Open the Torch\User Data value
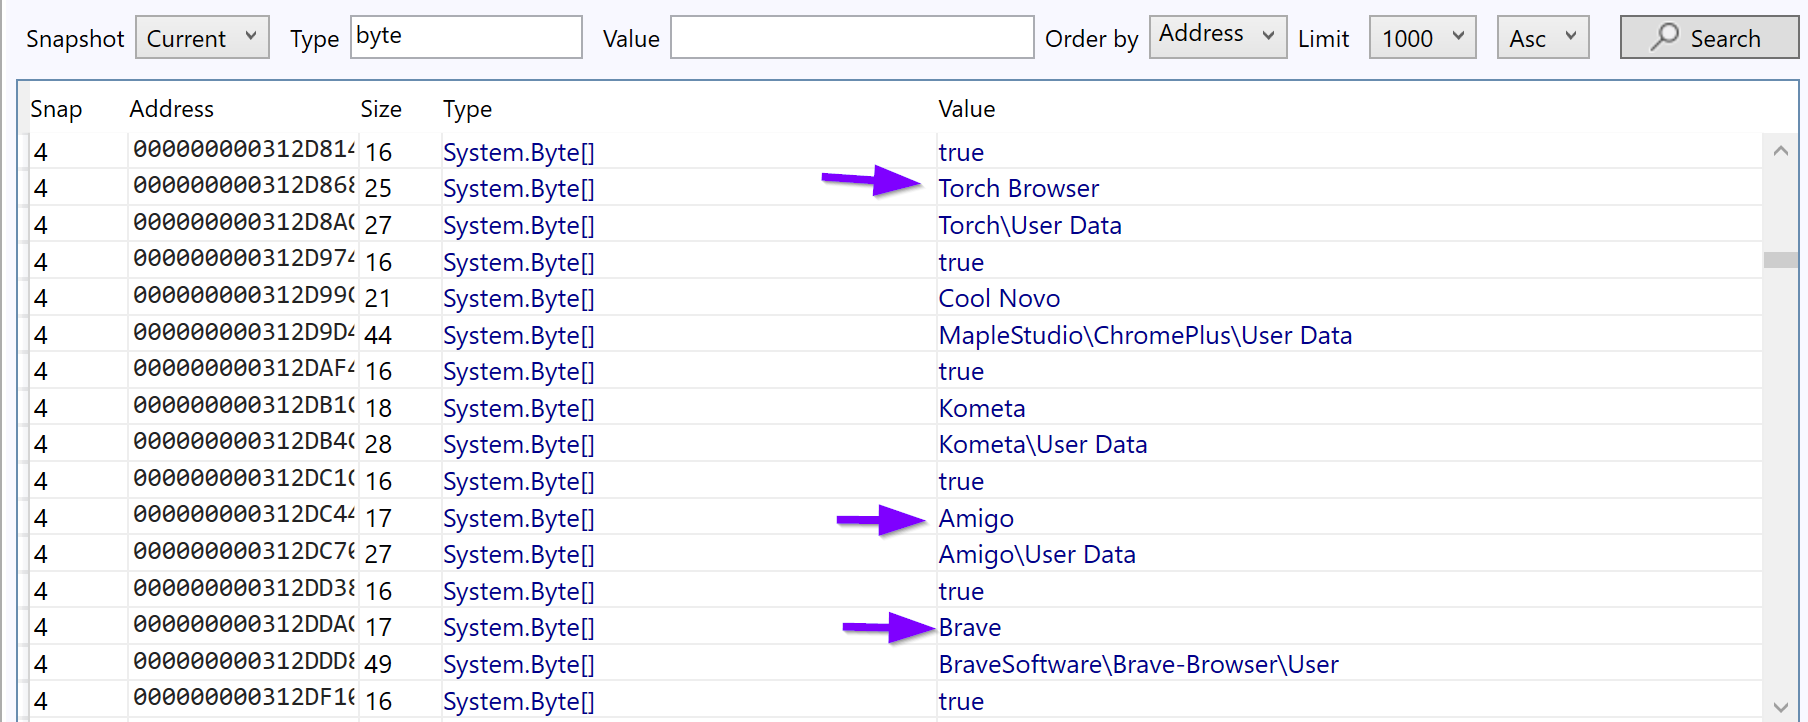This screenshot has width=1808, height=722. pos(1030,225)
